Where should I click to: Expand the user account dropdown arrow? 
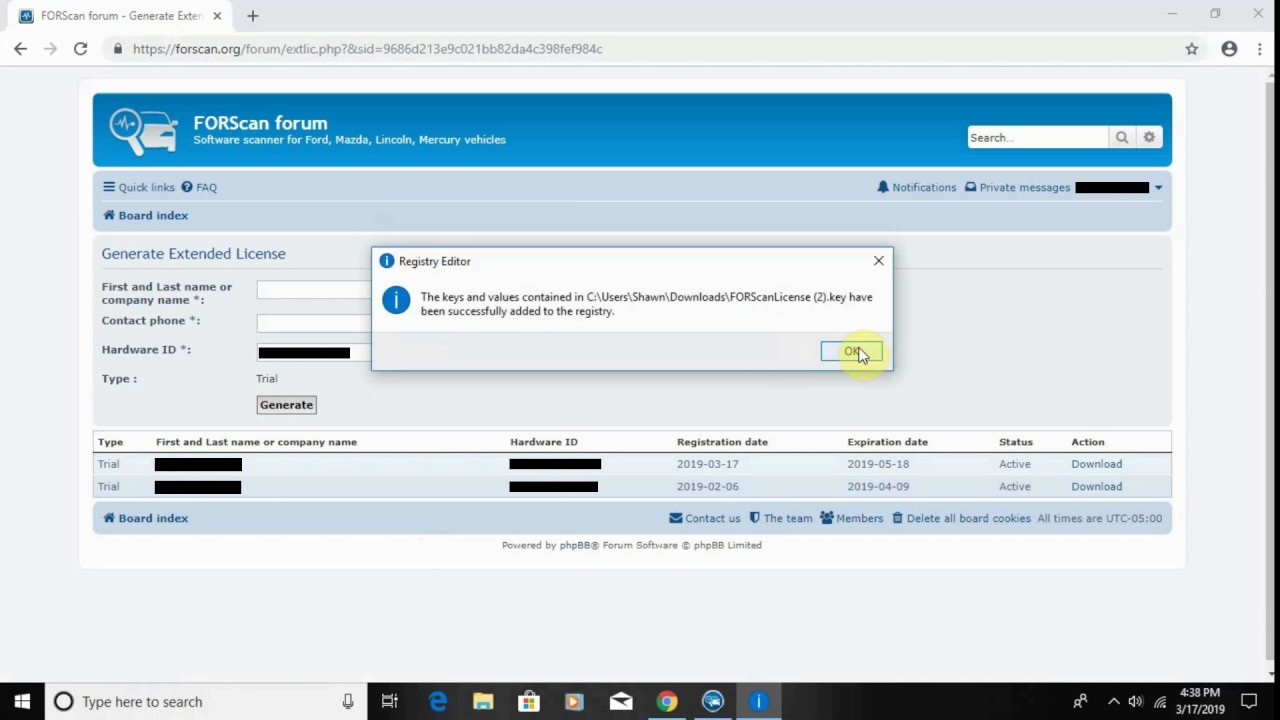click(1158, 188)
